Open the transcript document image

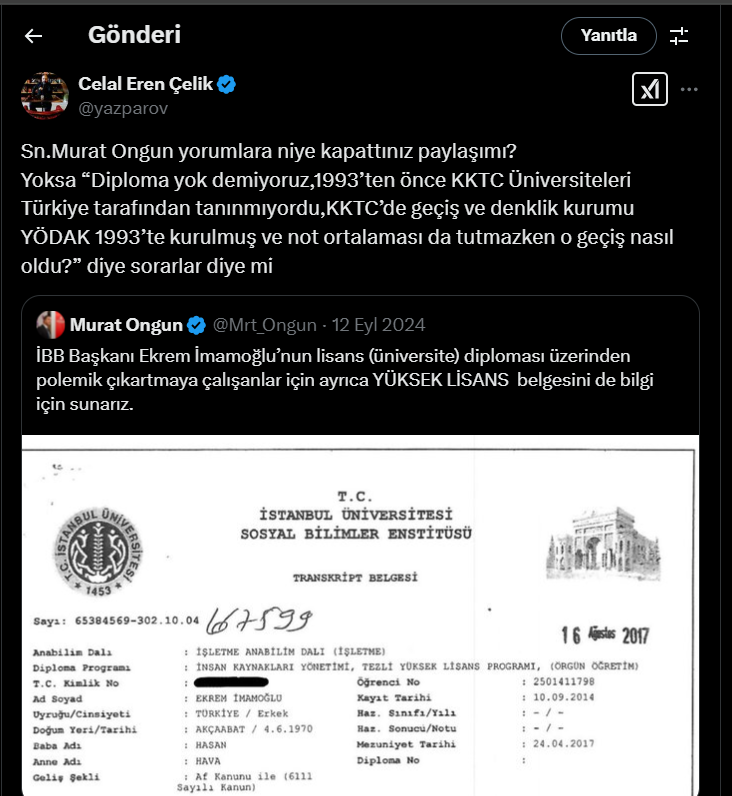tap(360, 615)
